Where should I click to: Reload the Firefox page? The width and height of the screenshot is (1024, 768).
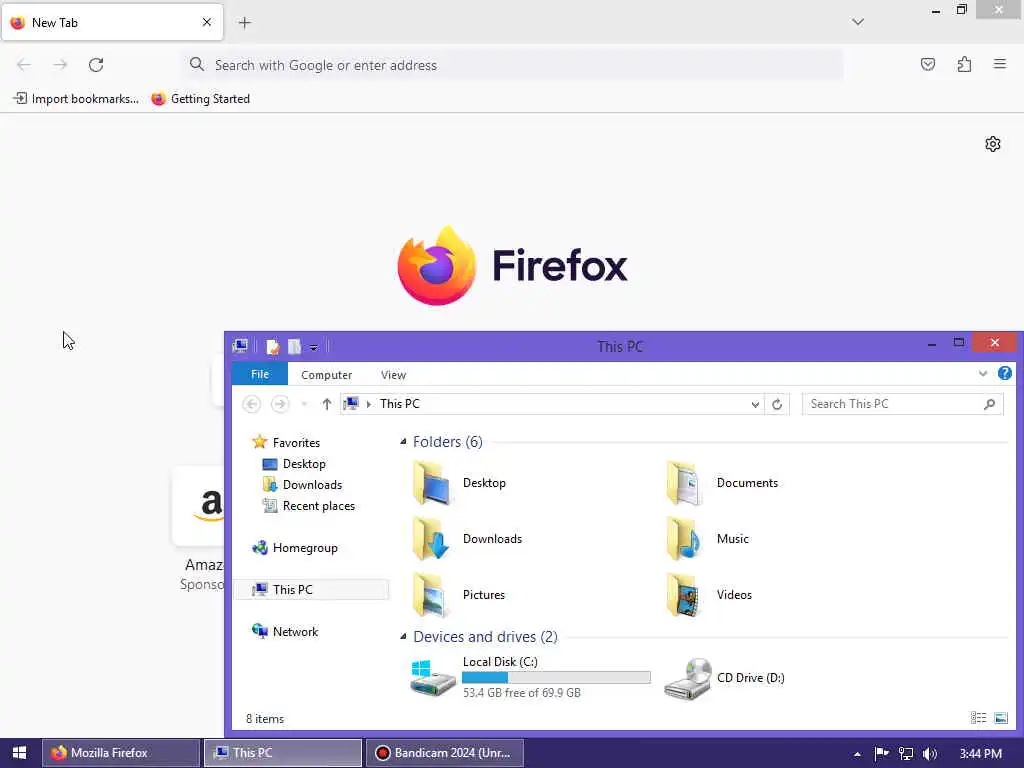pyautogui.click(x=96, y=65)
